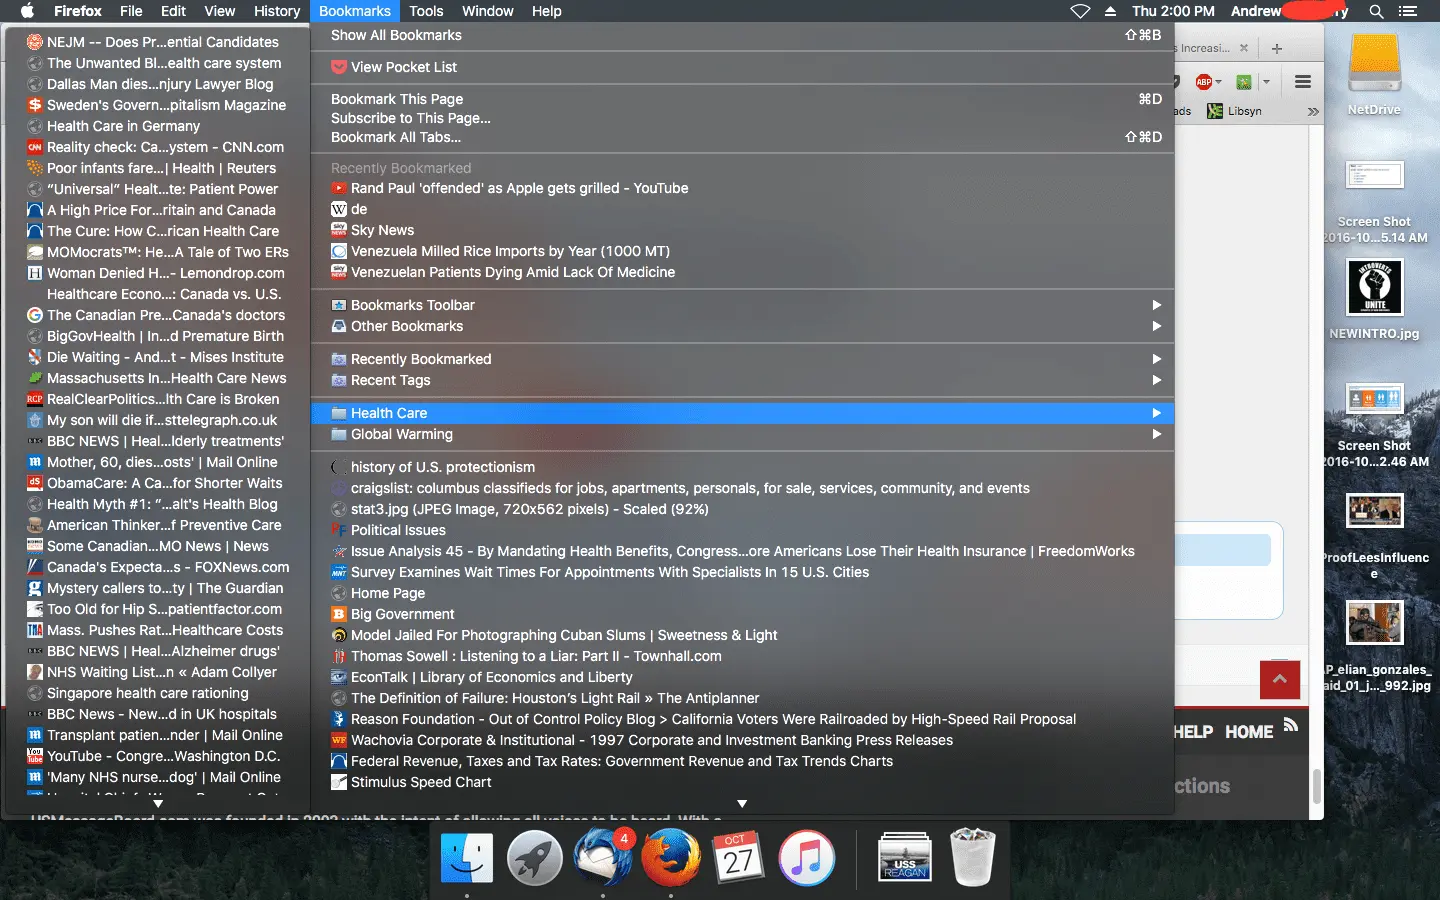Show more bookmarks toolbar items via chevron

[1312, 111]
